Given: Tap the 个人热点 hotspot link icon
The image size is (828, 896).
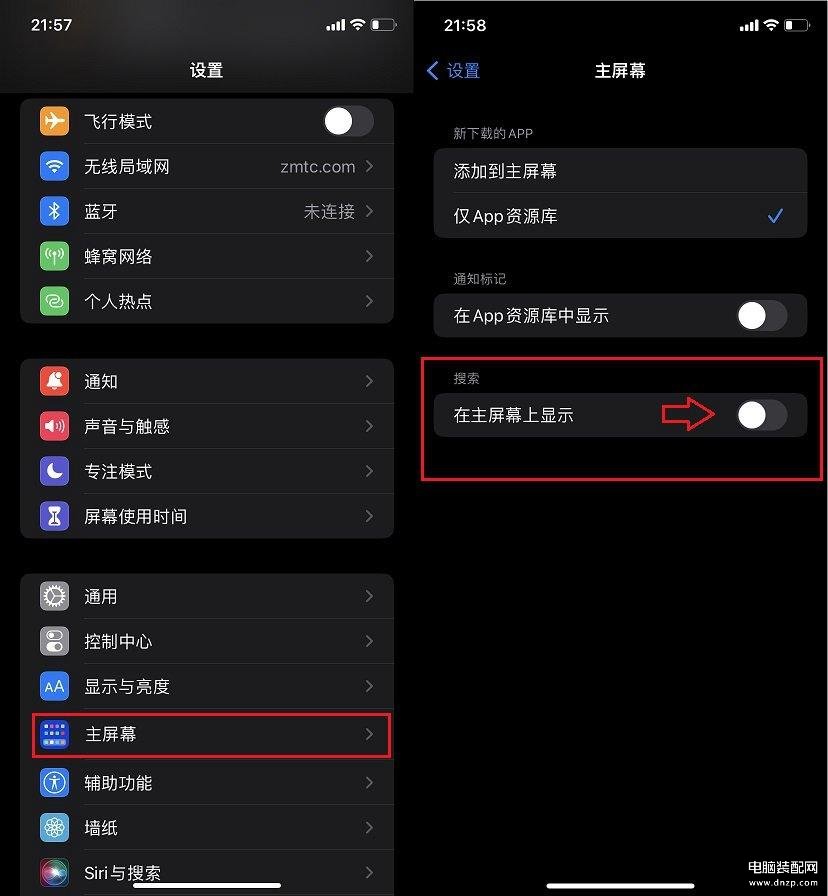Looking at the screenshot, I should 54,301.
